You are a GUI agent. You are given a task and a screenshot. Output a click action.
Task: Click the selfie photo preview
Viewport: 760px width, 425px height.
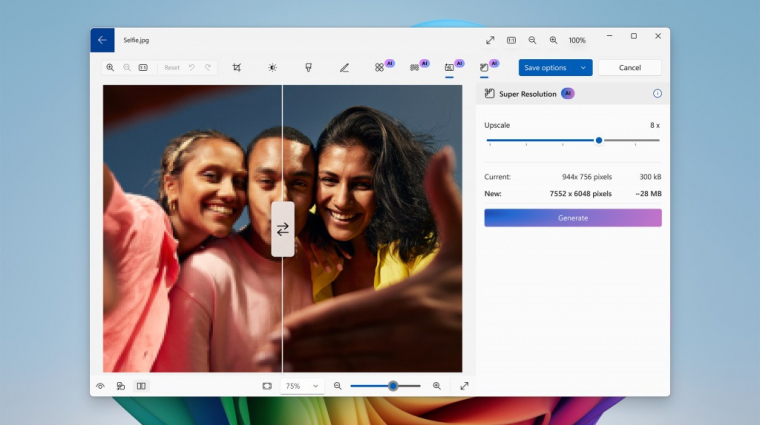(283, 229)
